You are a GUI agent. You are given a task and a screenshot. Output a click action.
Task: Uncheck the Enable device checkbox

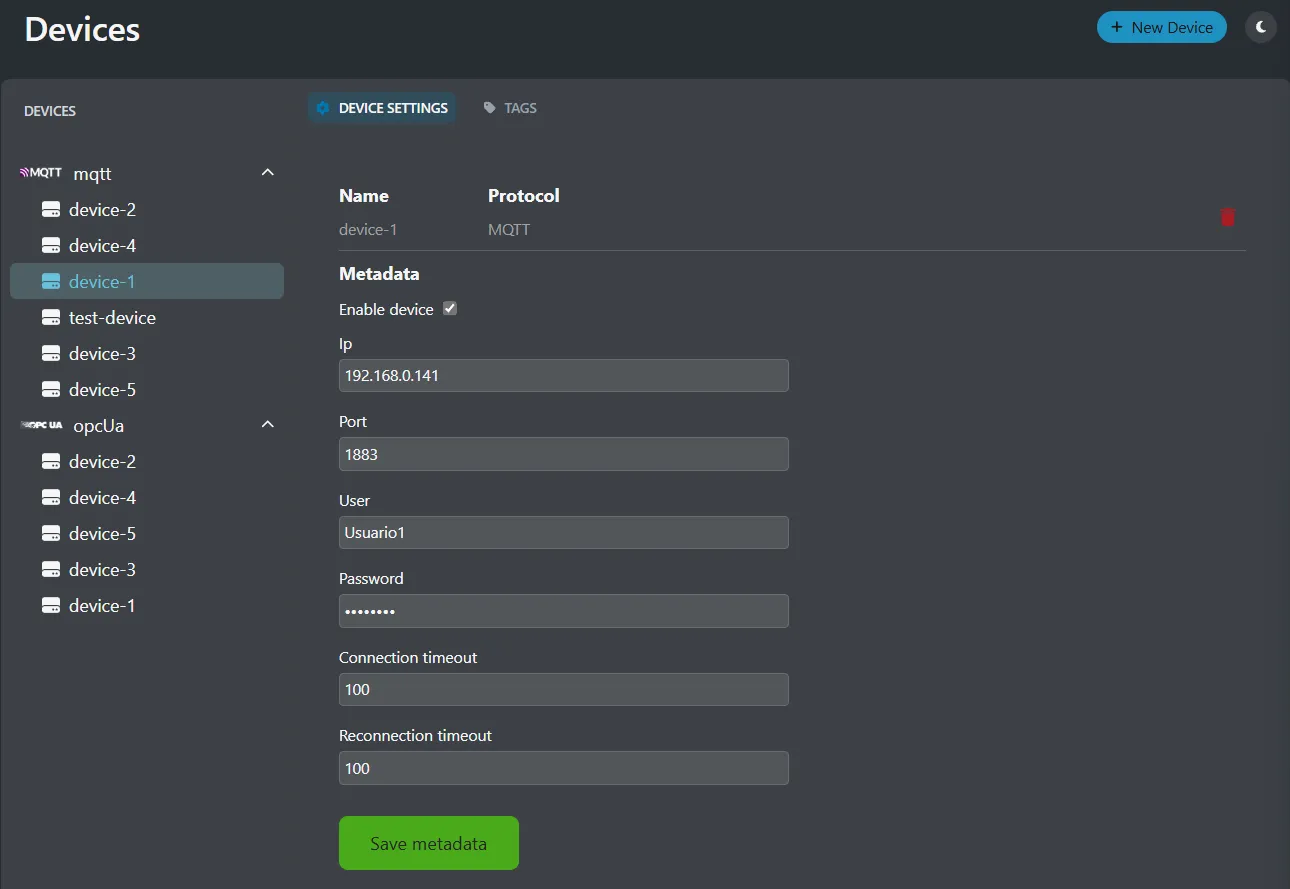(x=450, y=309)
